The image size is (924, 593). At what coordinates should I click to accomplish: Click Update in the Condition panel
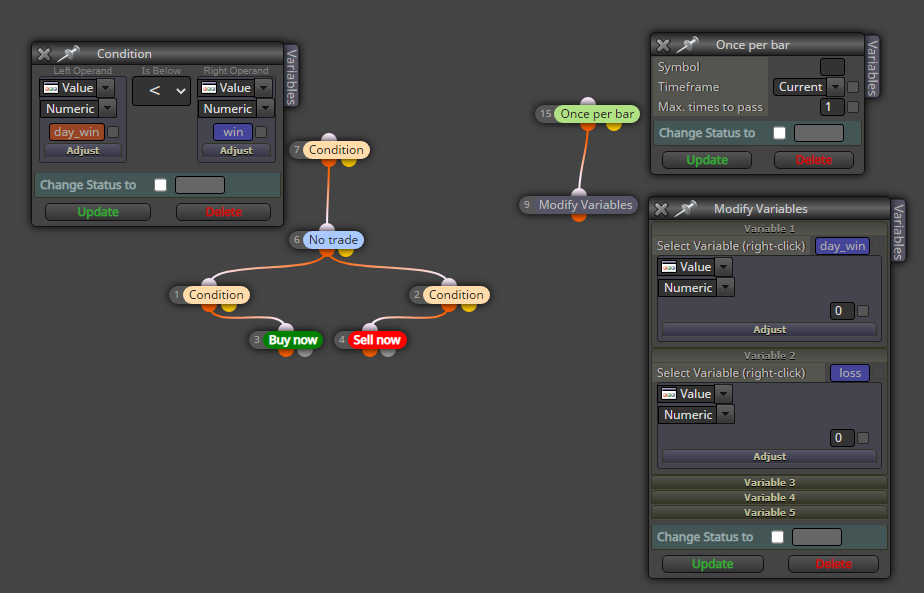(98, 212)
